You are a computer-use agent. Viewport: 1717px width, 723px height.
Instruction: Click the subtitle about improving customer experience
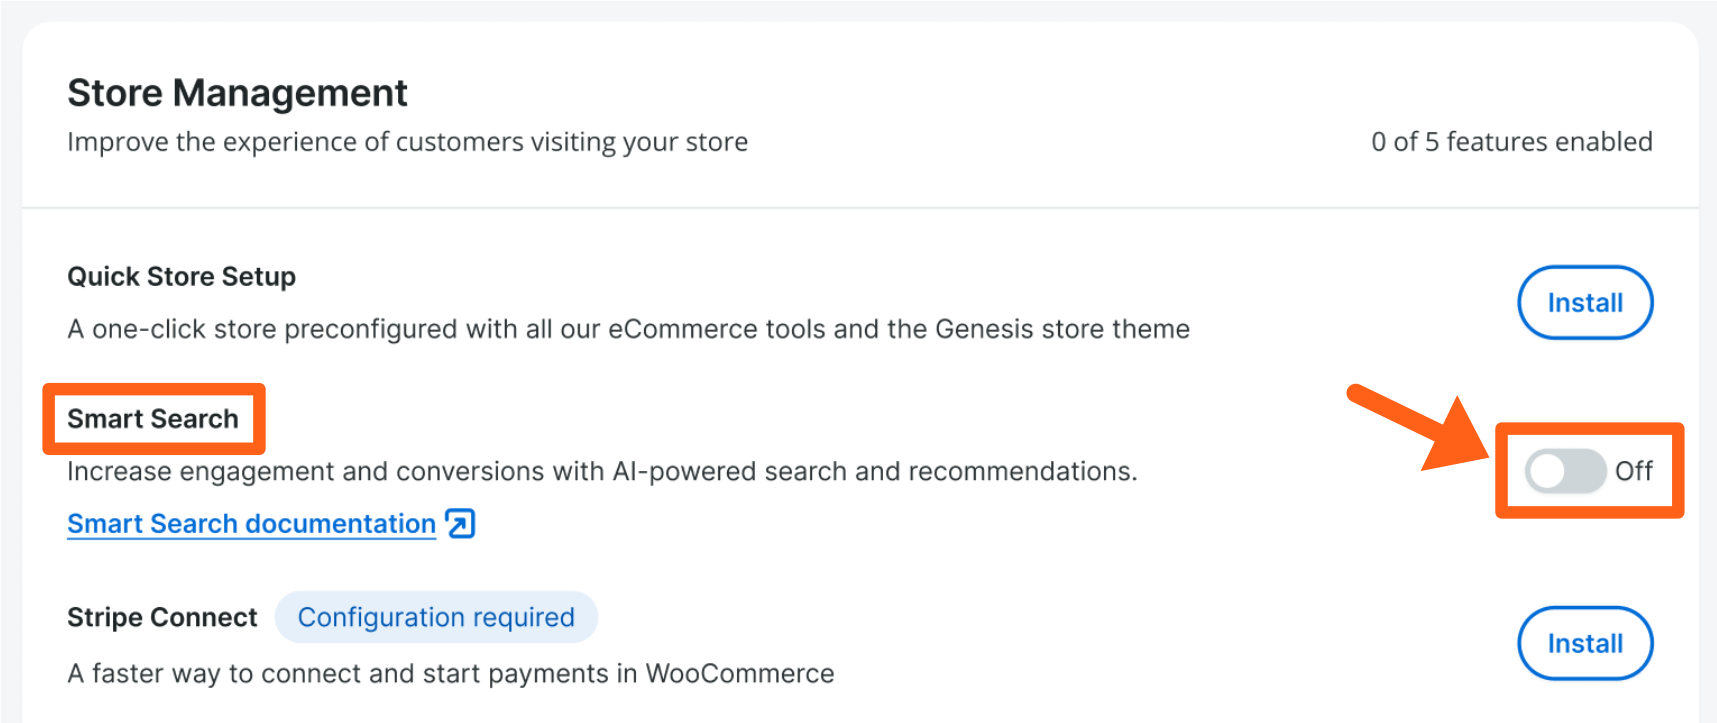tap(407, 142)
